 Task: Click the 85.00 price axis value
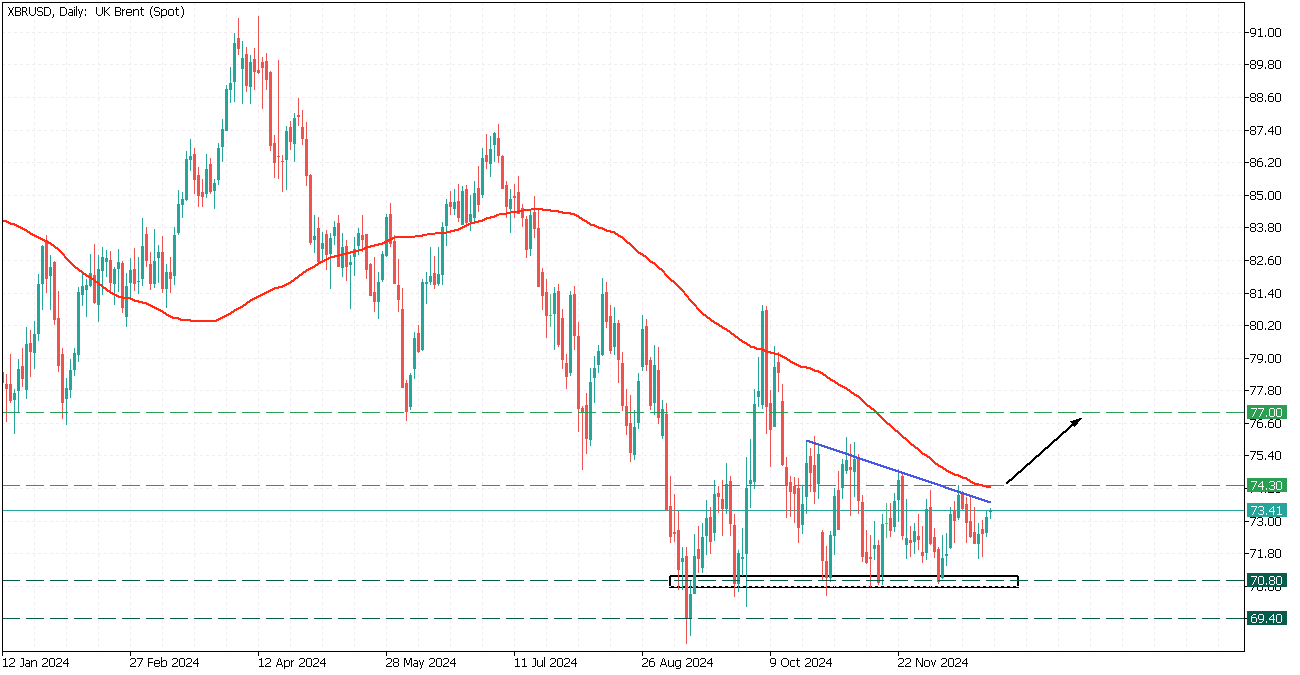pyautogui.click(x=1265, y=196)
